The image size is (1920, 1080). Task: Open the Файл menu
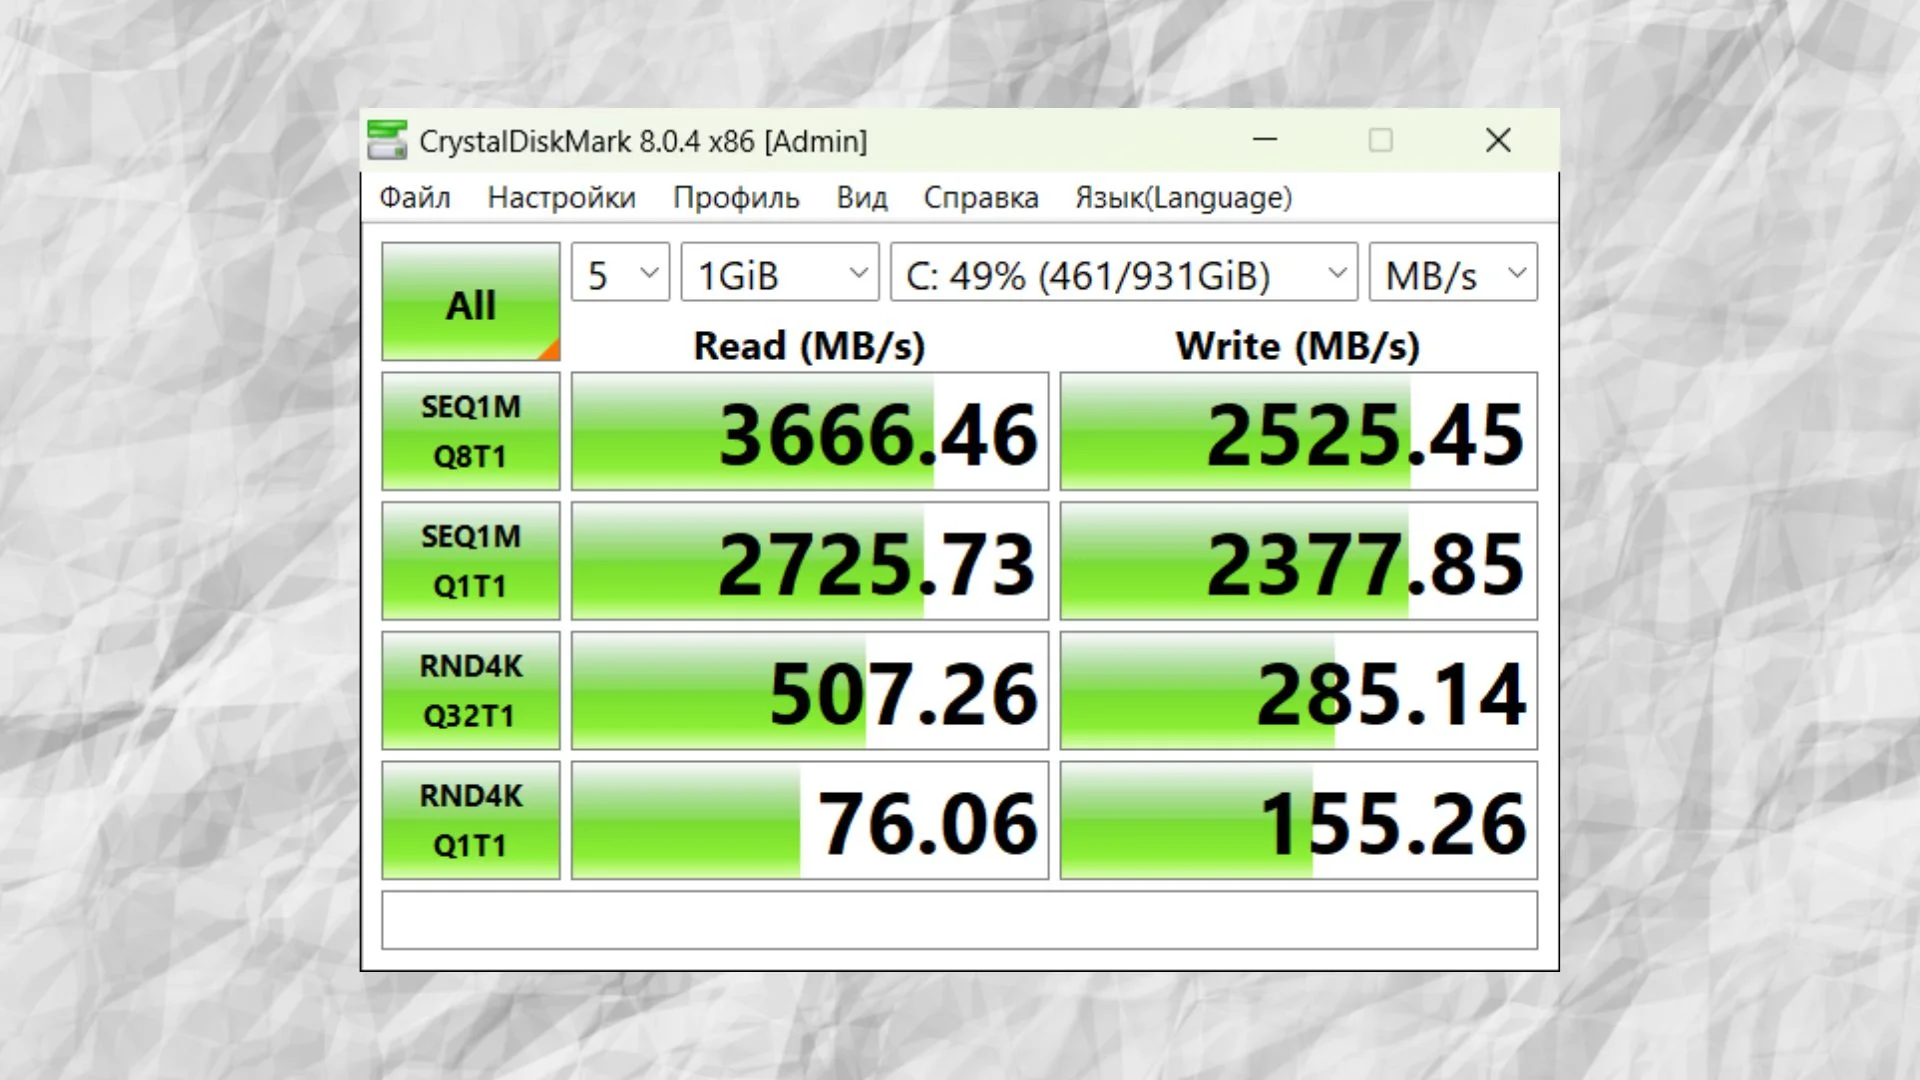click(x=415, y=198)
